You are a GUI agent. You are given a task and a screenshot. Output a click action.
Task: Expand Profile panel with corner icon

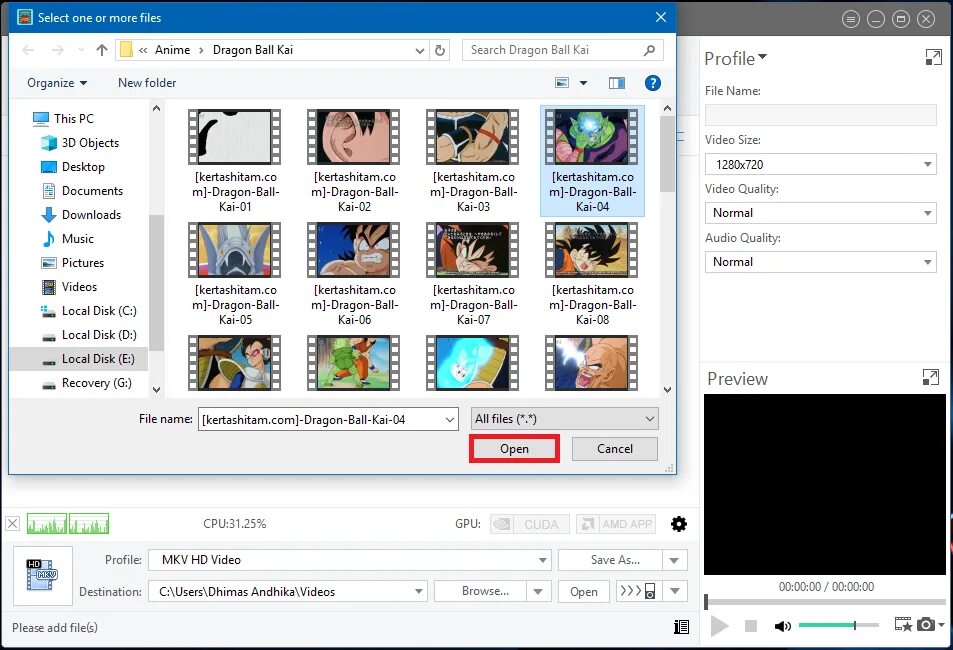tap(933, 57)
